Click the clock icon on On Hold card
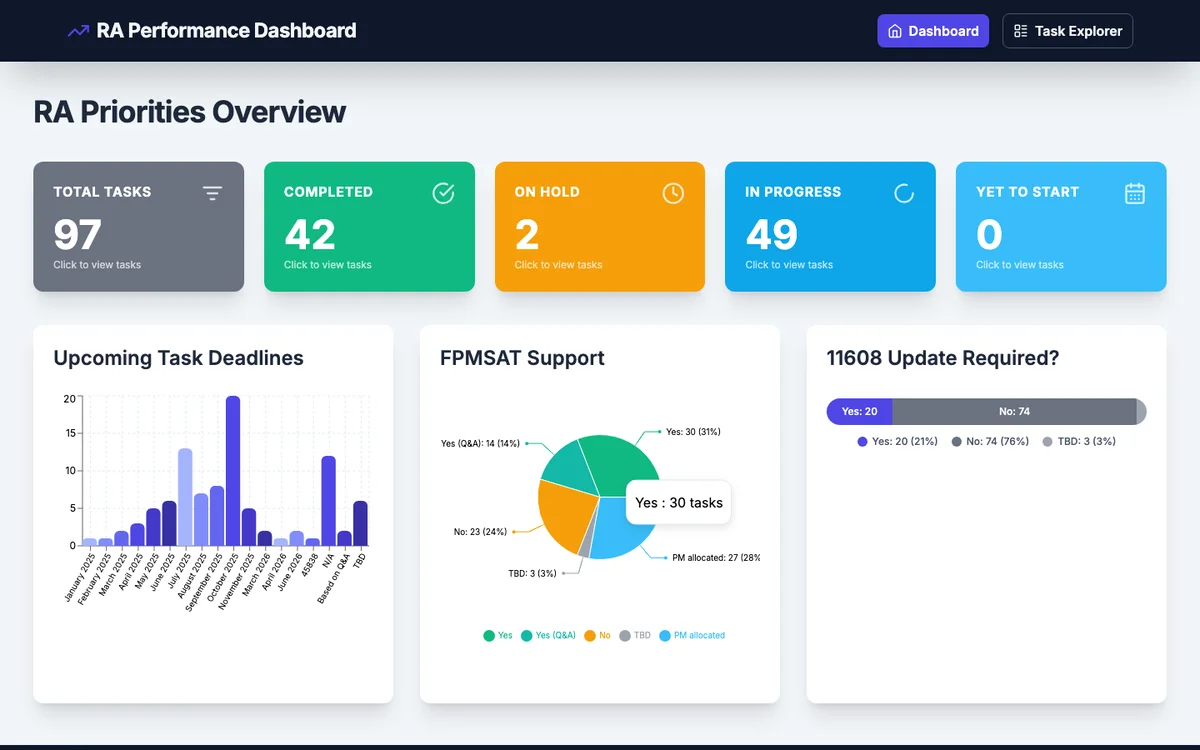The height and width of the screenshot is (750, 1200). tap(673, 193)
